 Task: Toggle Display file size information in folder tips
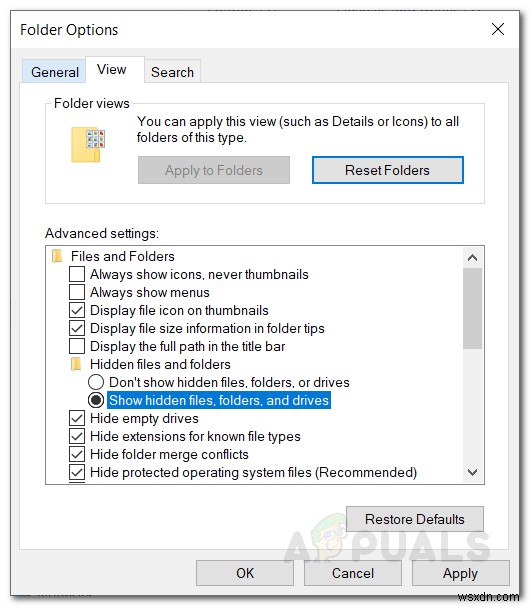coord(77,328)
